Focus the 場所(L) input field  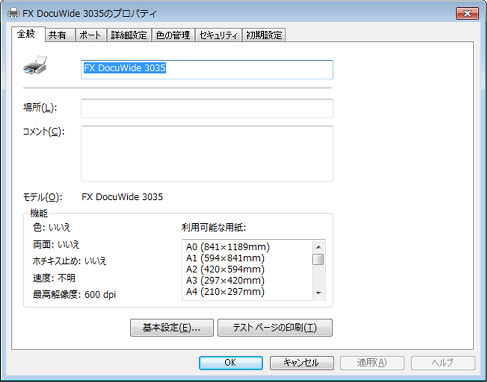click(x=207, y=108)
